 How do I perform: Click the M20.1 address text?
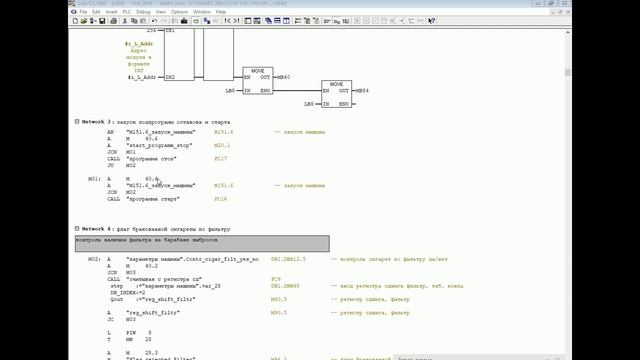(x=222, y=145)
